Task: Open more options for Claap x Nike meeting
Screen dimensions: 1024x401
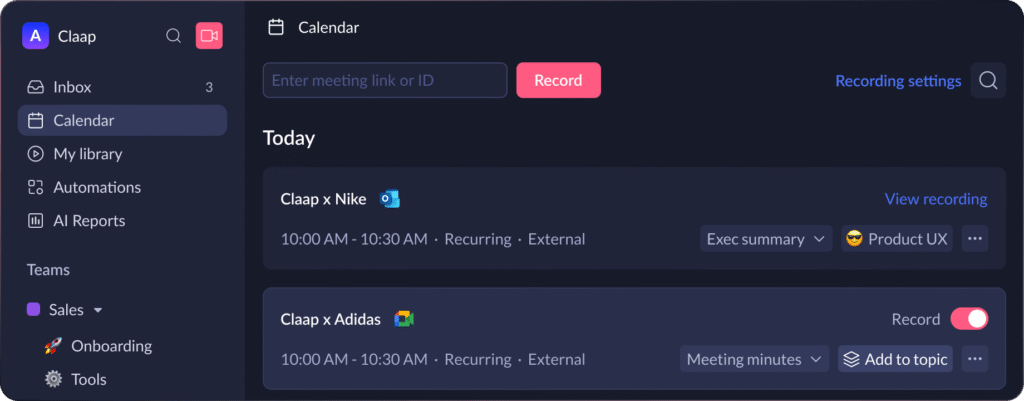Action: (976, 239)
